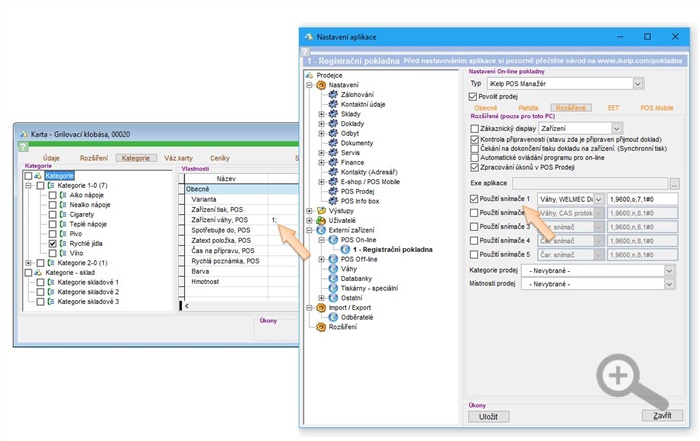The image size is (700, 441).
Task: Click the Uložit button
Action: coord(488,416)
